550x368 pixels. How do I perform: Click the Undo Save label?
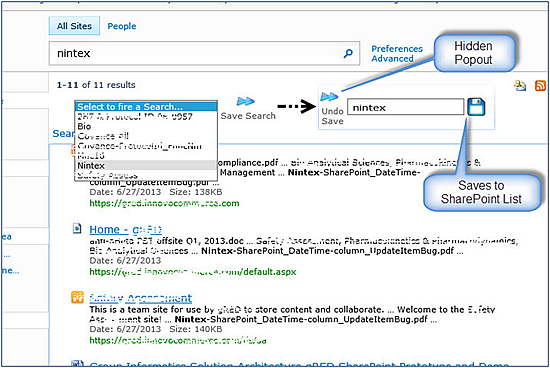click(x=332, y=116)
